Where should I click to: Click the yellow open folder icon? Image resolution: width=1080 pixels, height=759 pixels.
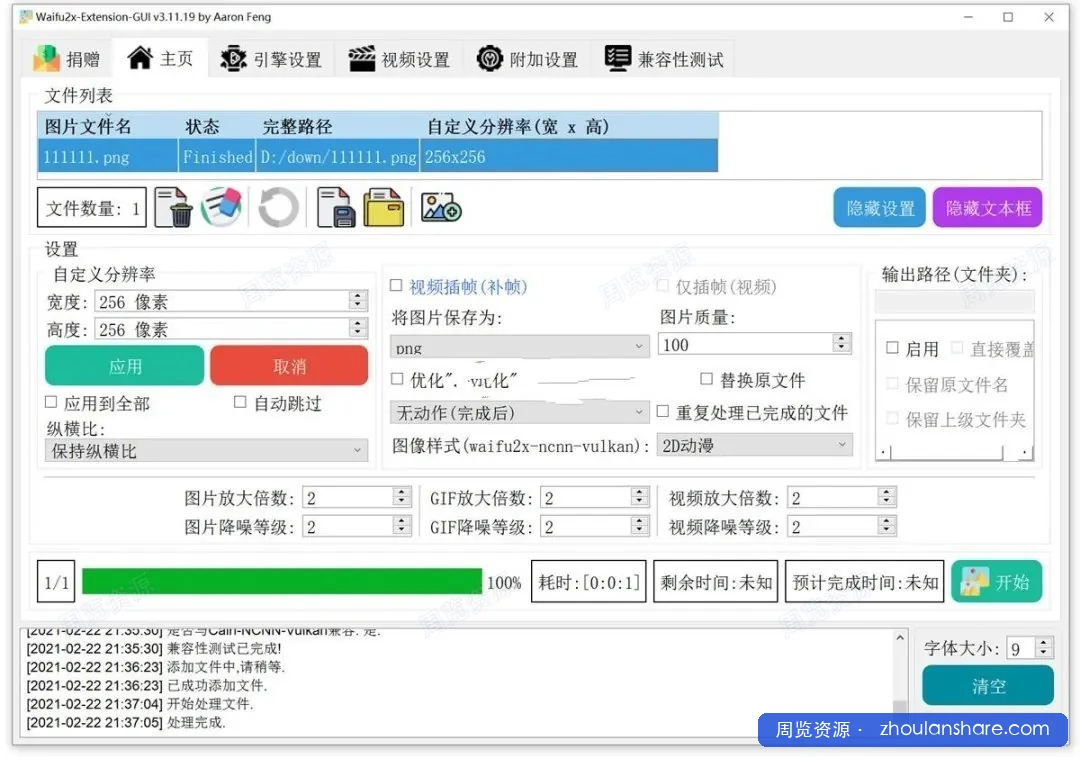[x=384, y=207]
